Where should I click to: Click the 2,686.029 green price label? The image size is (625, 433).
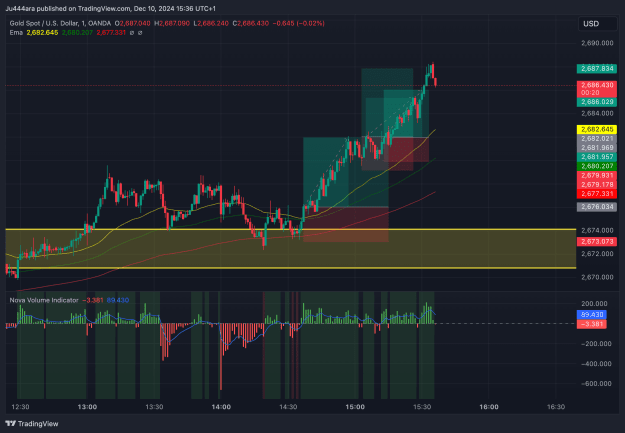click(x=597, y=102)
